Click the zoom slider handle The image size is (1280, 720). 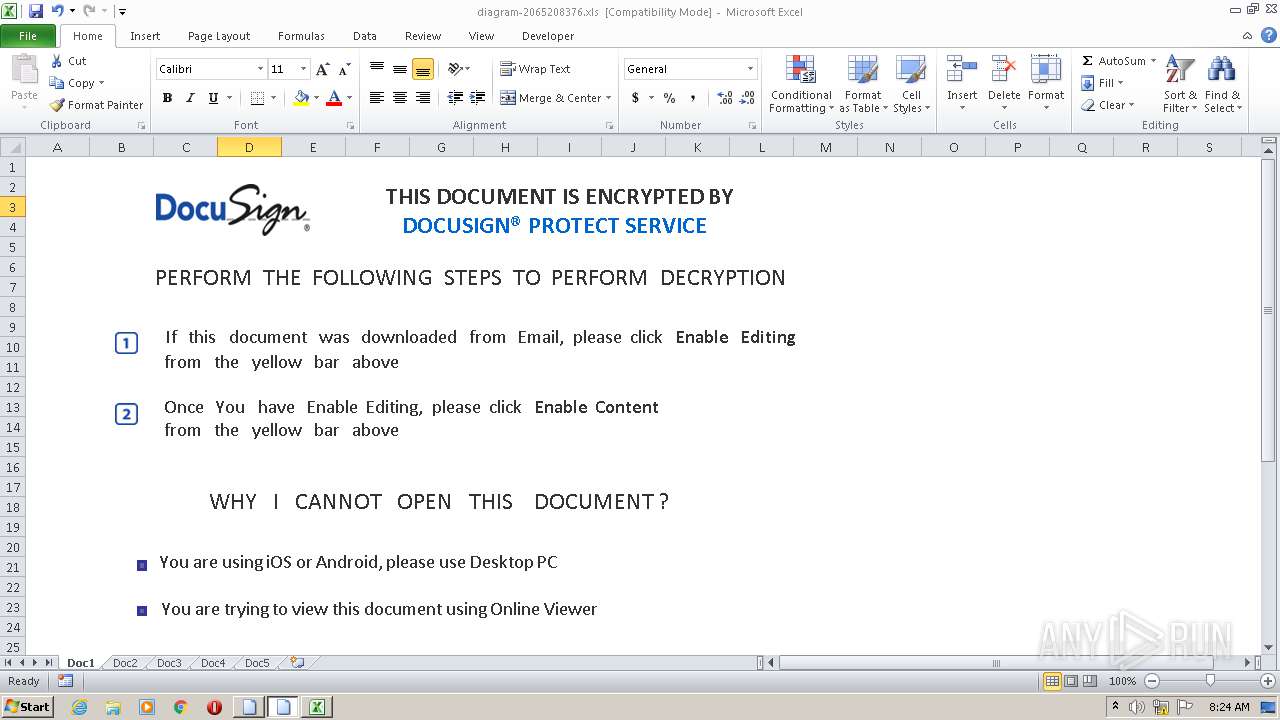click(1210, 681)
